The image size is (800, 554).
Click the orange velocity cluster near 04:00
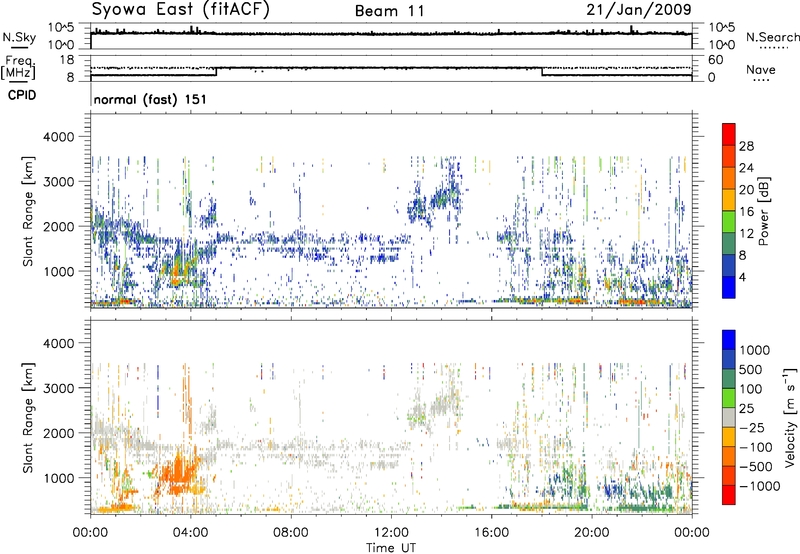click(178, 474)
